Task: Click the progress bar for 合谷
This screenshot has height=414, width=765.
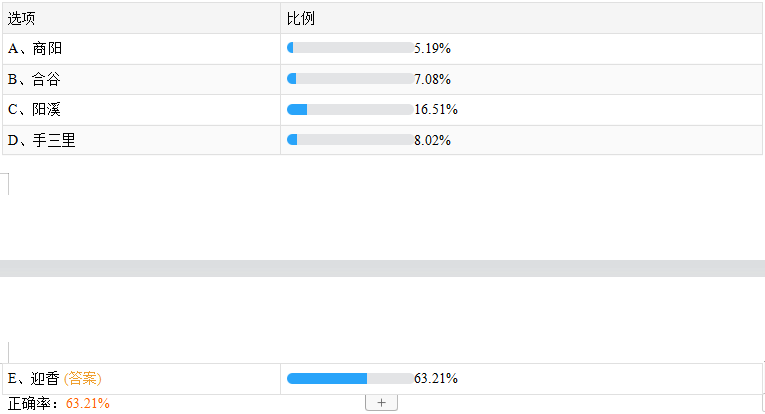Action: [350, 79]
